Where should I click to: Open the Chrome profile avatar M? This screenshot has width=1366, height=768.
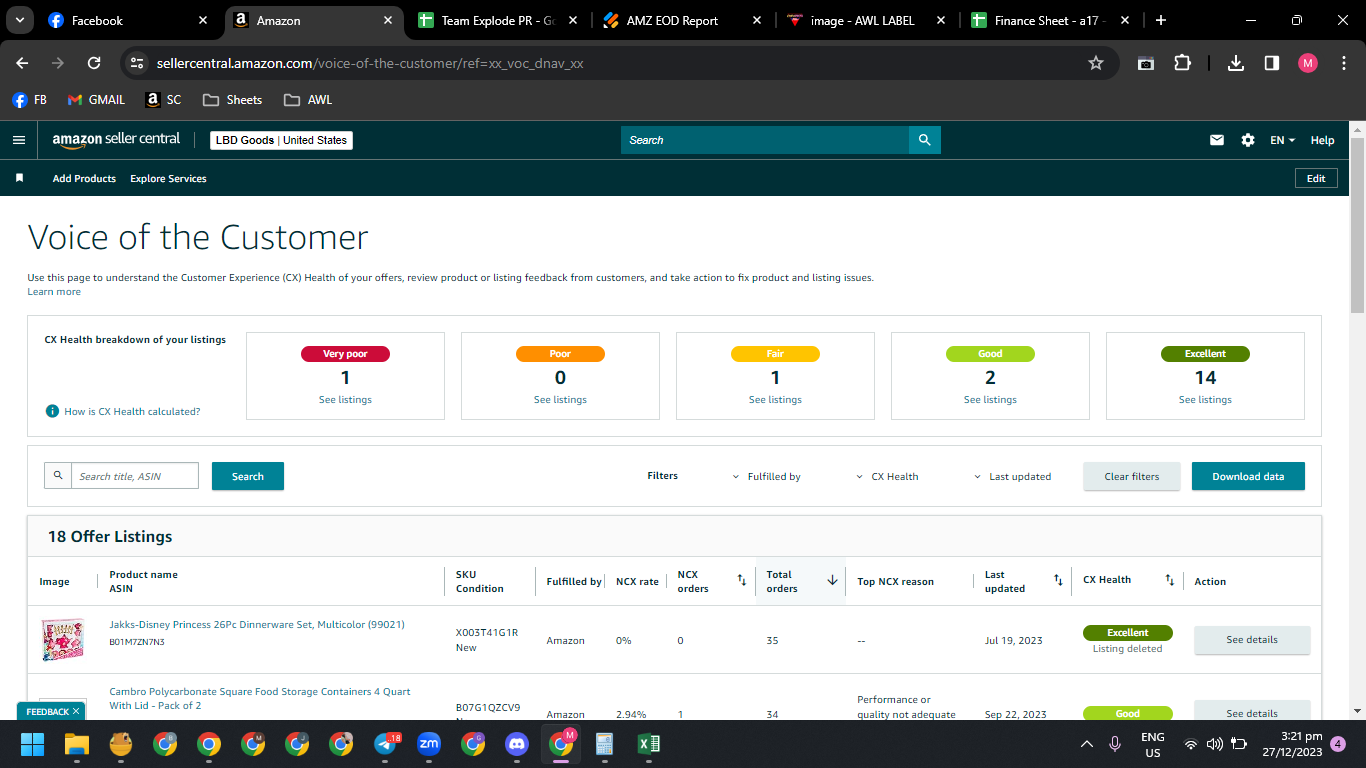(1308, 63)
